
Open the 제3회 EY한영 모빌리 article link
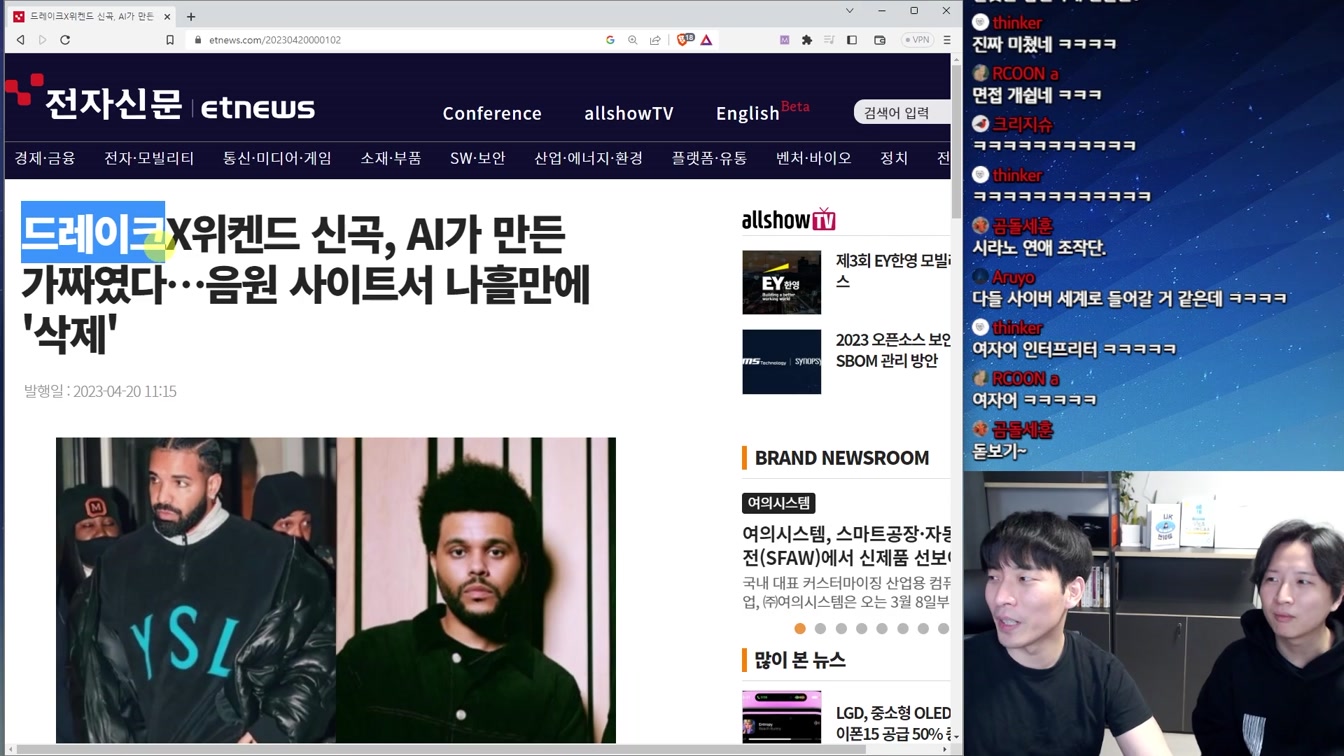click(893, 271)
